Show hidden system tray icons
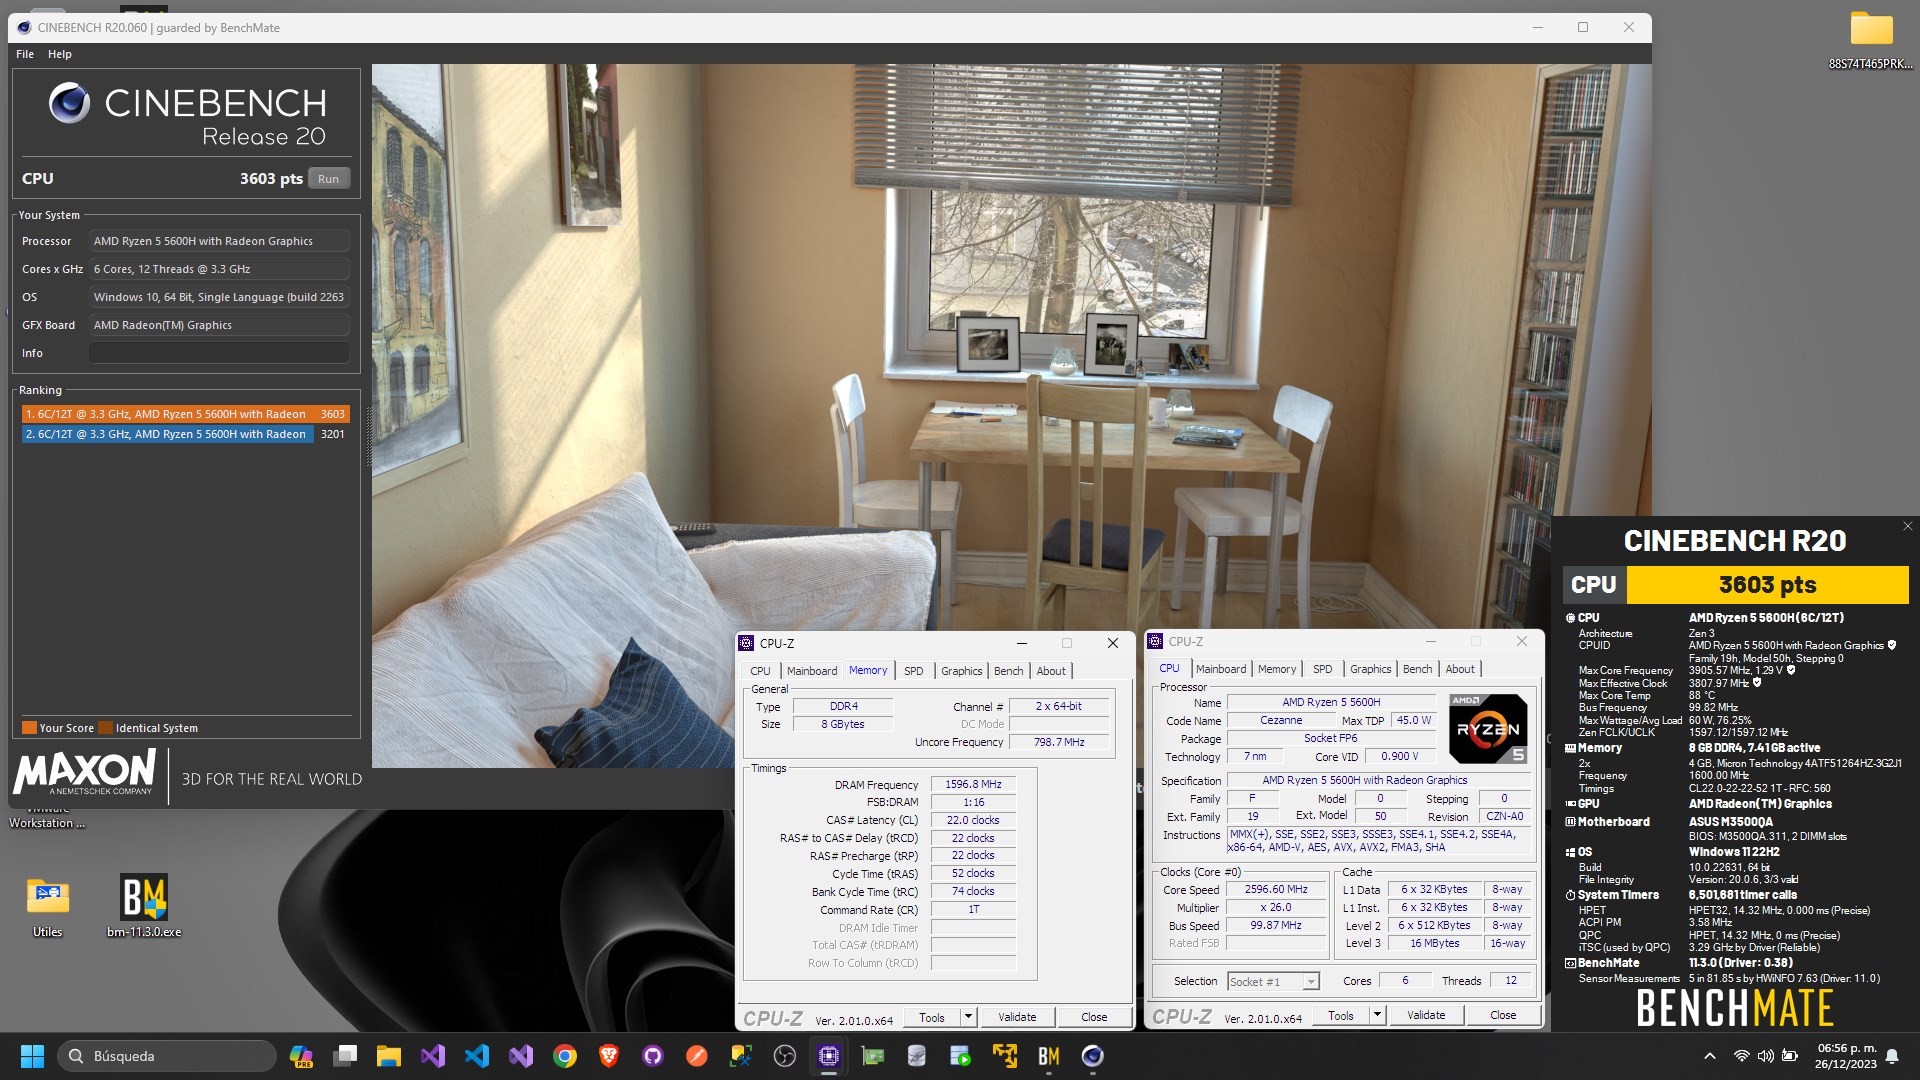Image resolution: width=1920 pixels, height=1080 pixels. [1710, 1056]
